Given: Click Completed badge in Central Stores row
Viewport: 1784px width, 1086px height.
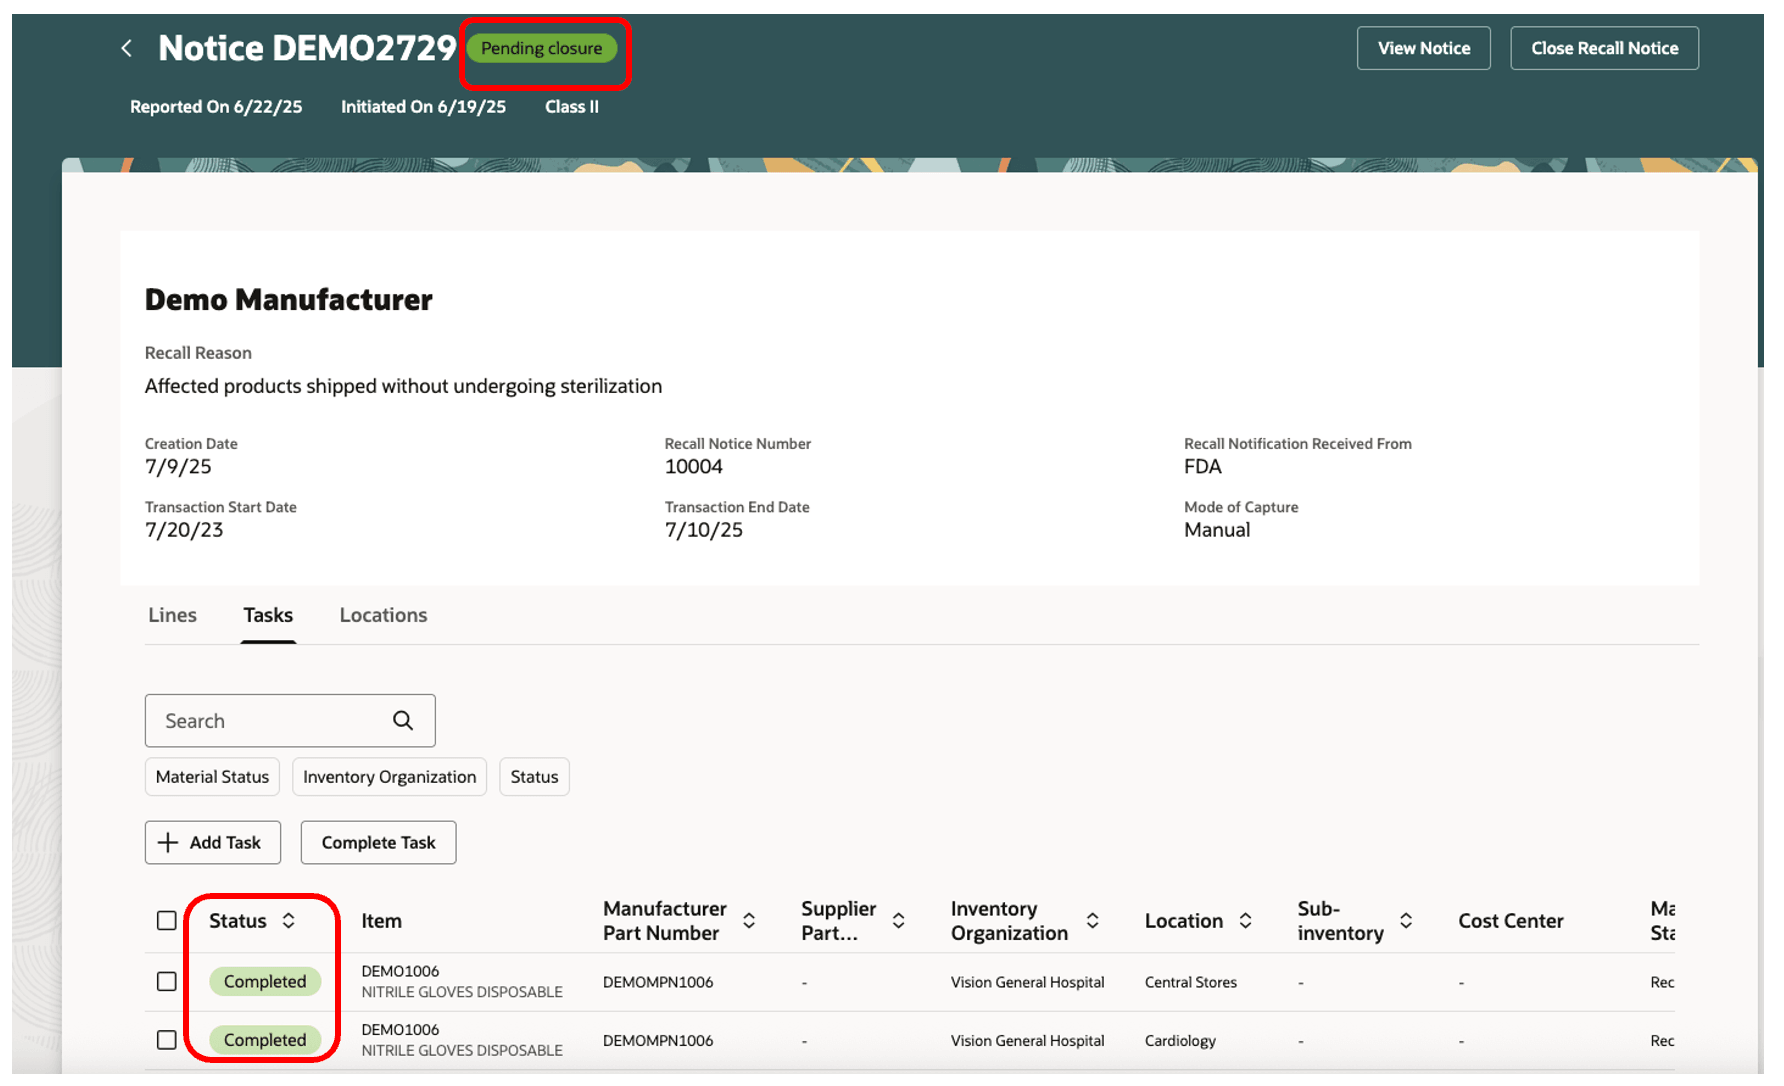Looking at the screenshot, I should click(265, 982).
